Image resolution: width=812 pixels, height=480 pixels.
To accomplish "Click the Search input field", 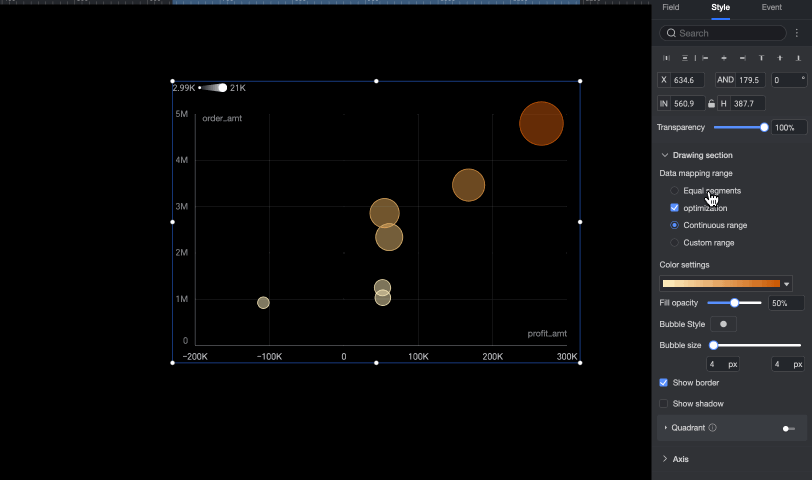I will click(723, 33).
